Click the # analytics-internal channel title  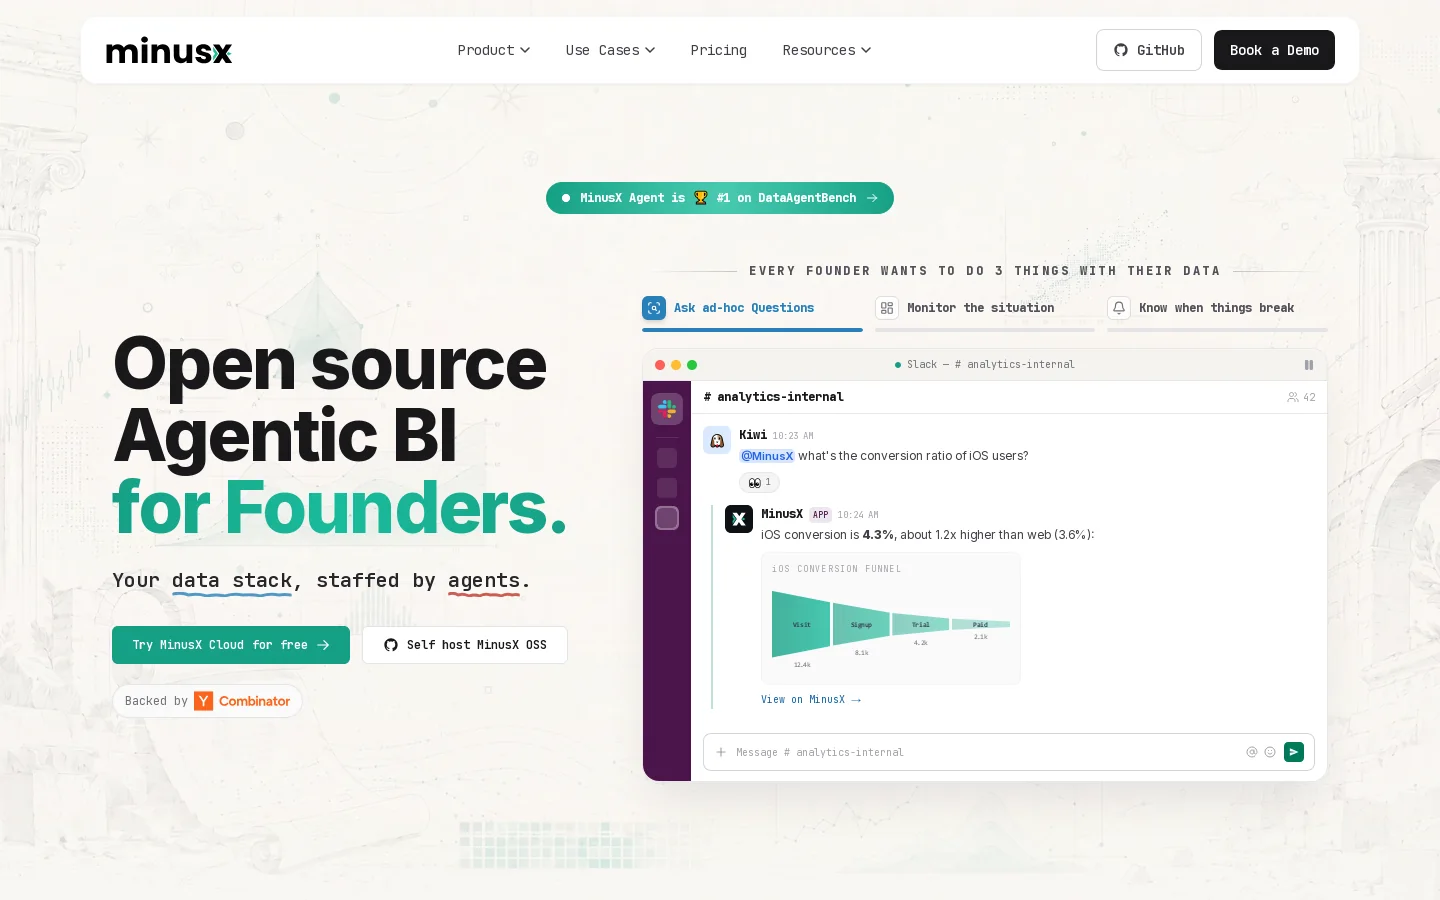[774, 397]
